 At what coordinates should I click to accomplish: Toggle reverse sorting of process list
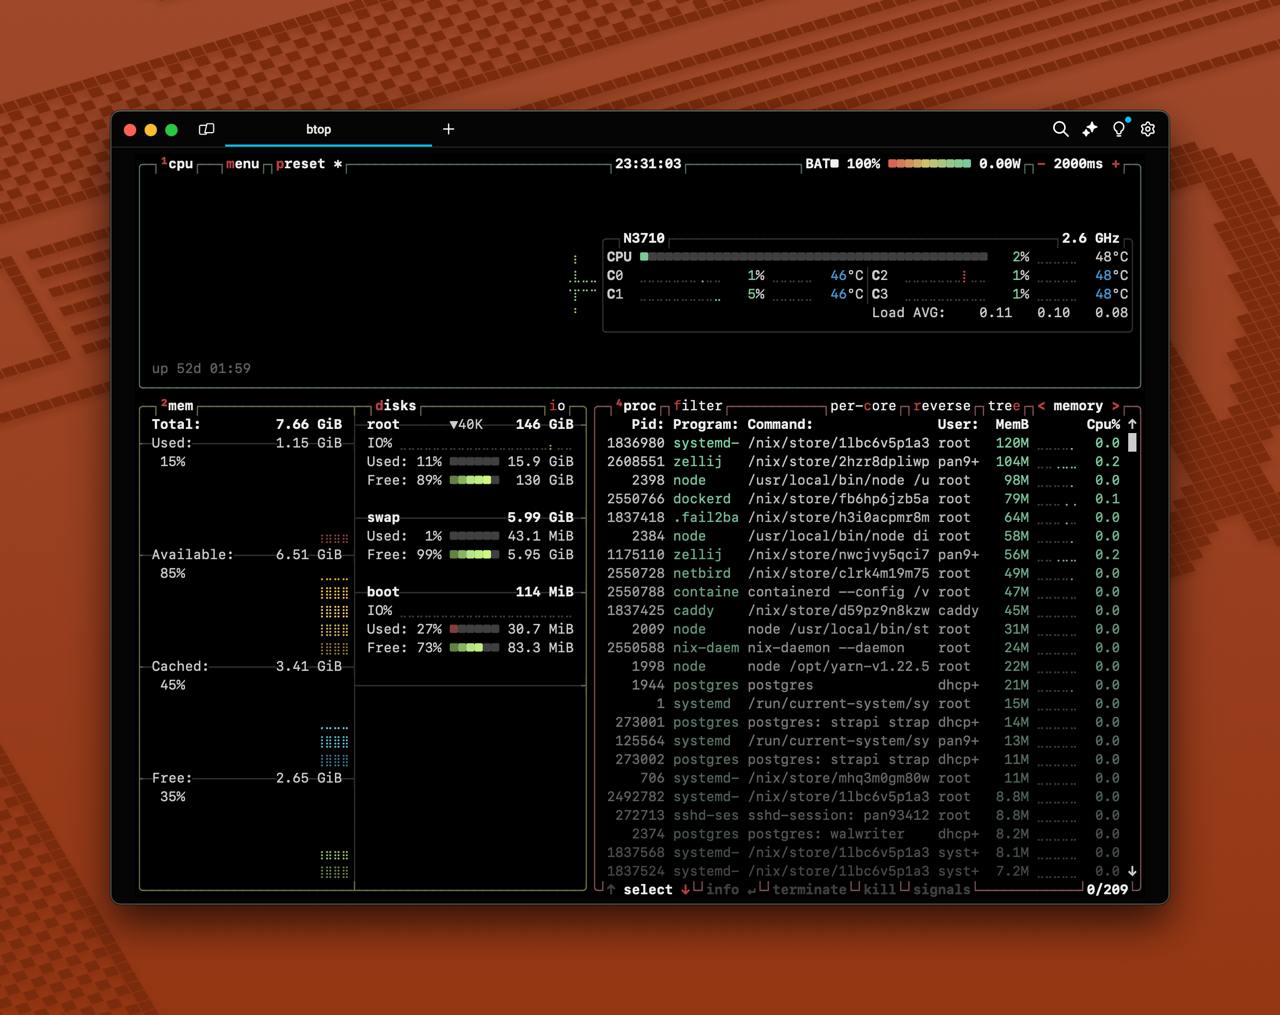tap(942, 406)
